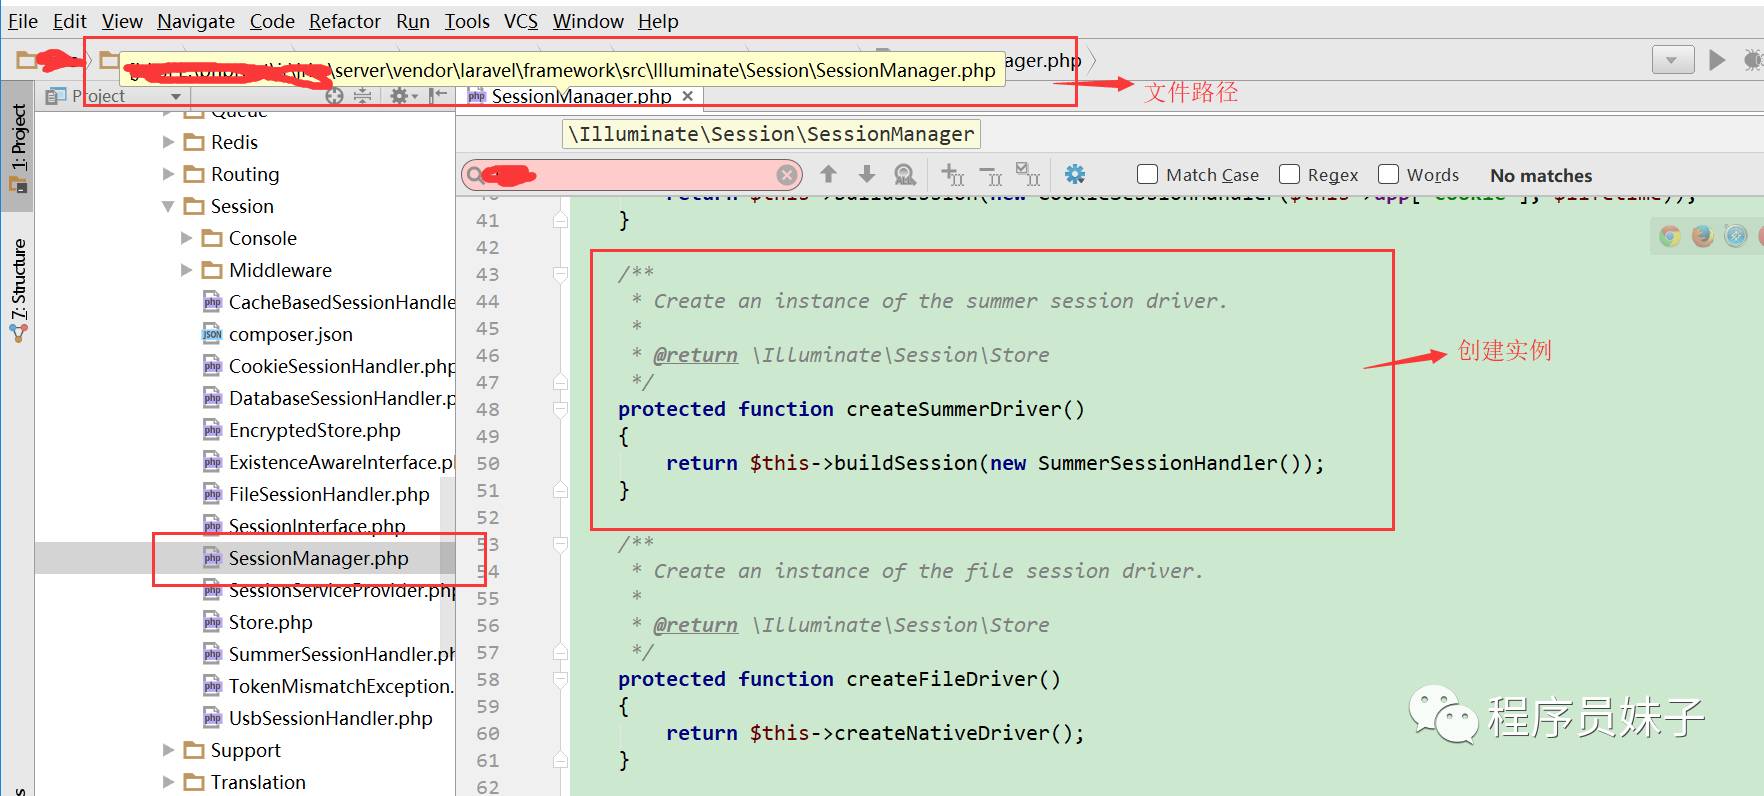The height and width of the screenshot is (796, 1764).
Task: Open the 1: Project side tab
Action: coord(18,147)
